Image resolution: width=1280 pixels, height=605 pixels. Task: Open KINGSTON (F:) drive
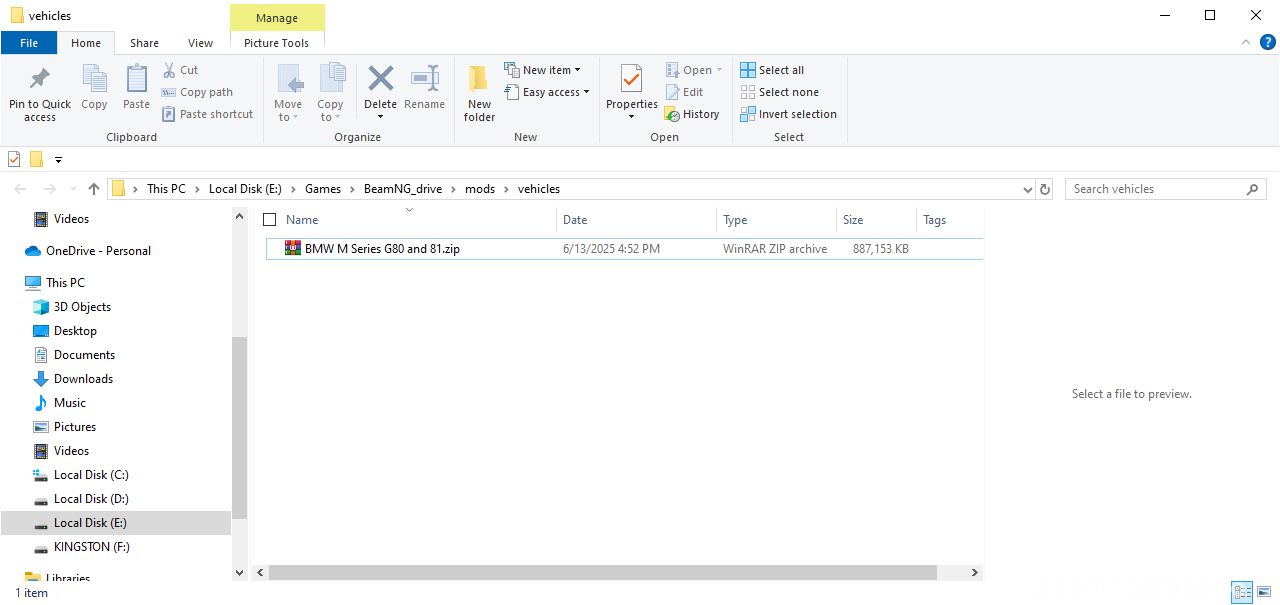pyautogui.click(x=92, y=547)
